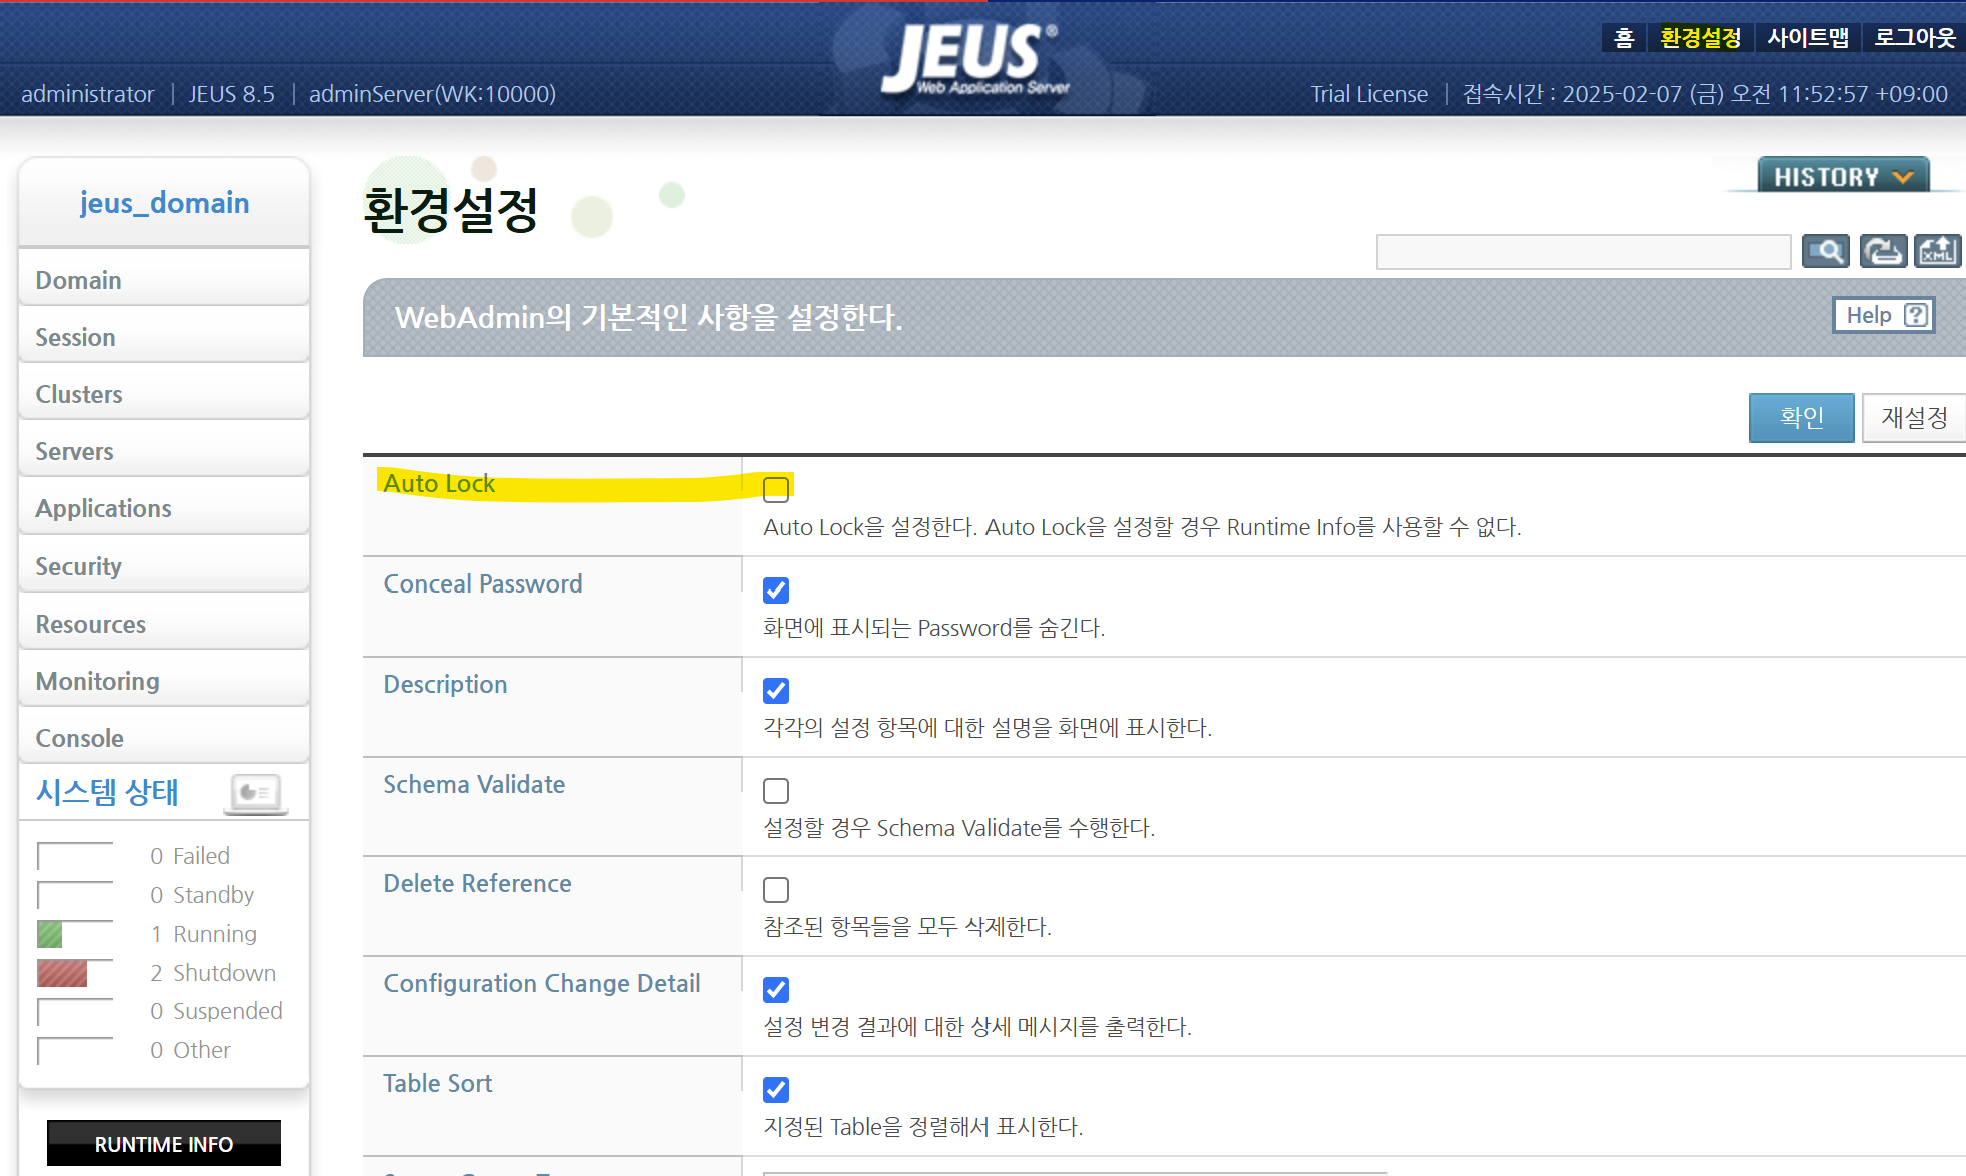
Task: Click the JEUS logo
Action: [970, 58]
